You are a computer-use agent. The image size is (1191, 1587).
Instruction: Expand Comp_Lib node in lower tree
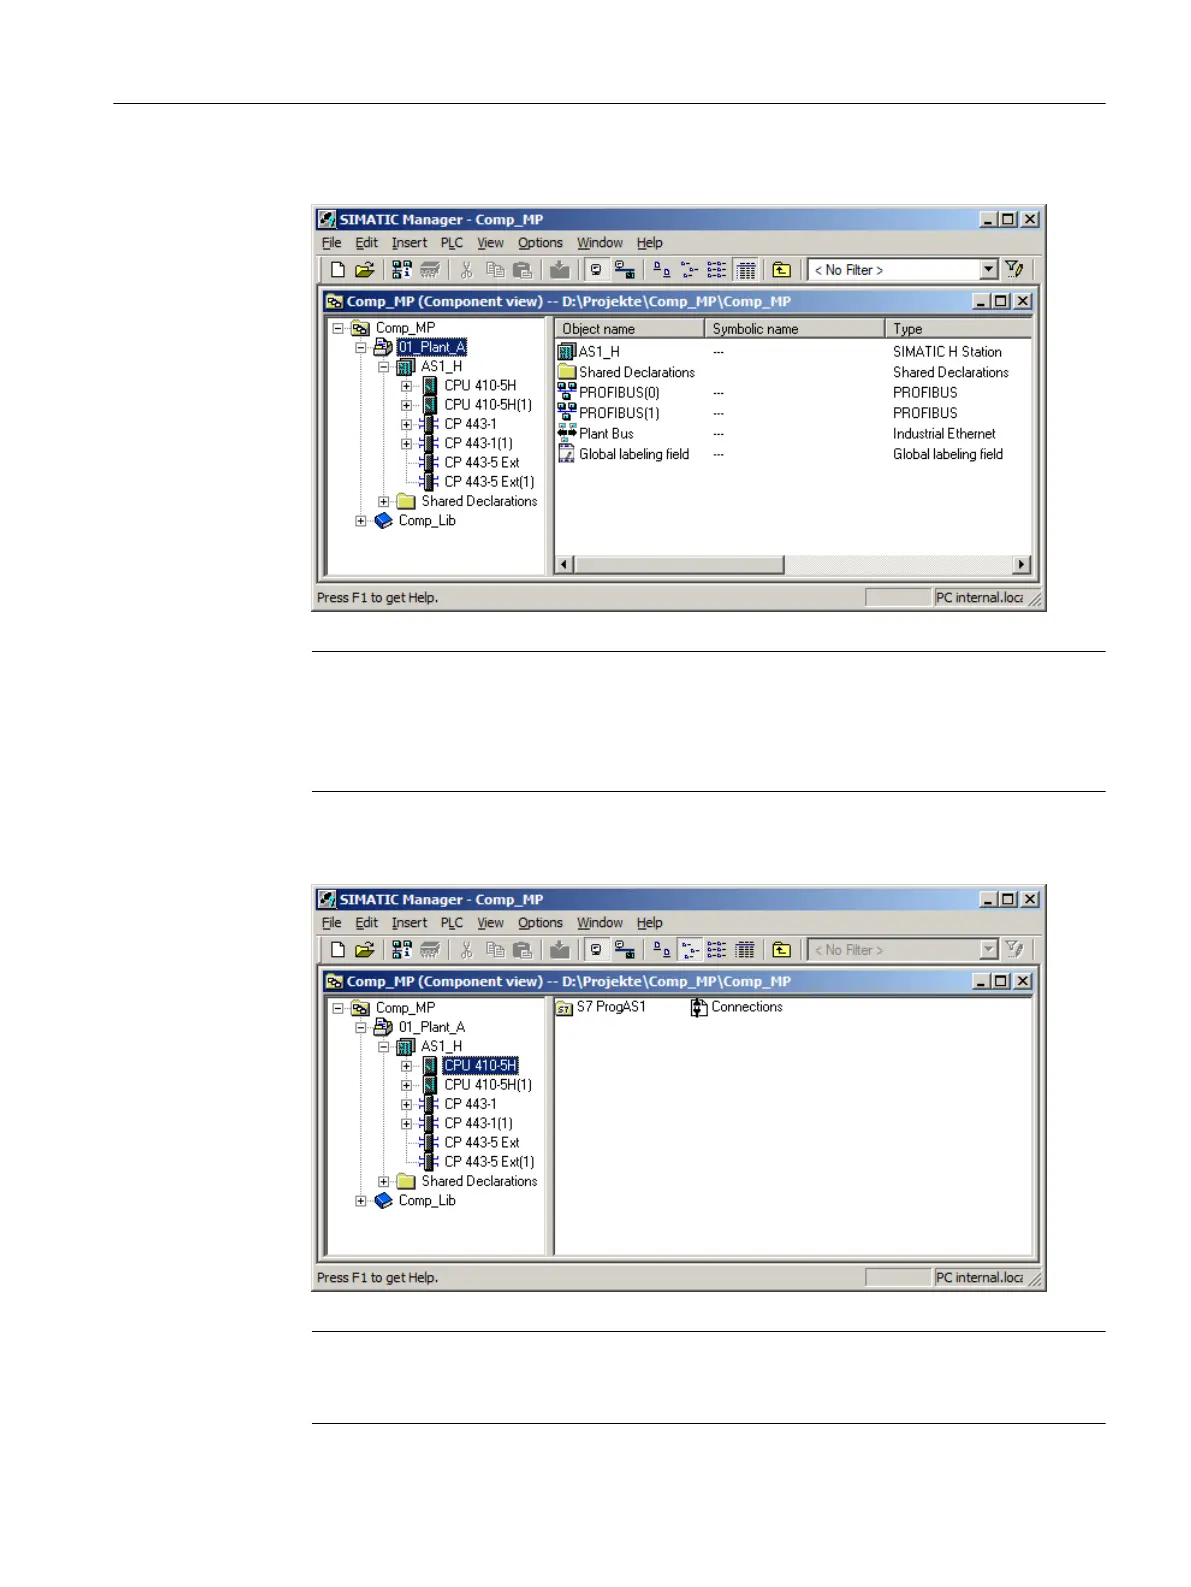pyautogui.click(x=361, y=1201)
